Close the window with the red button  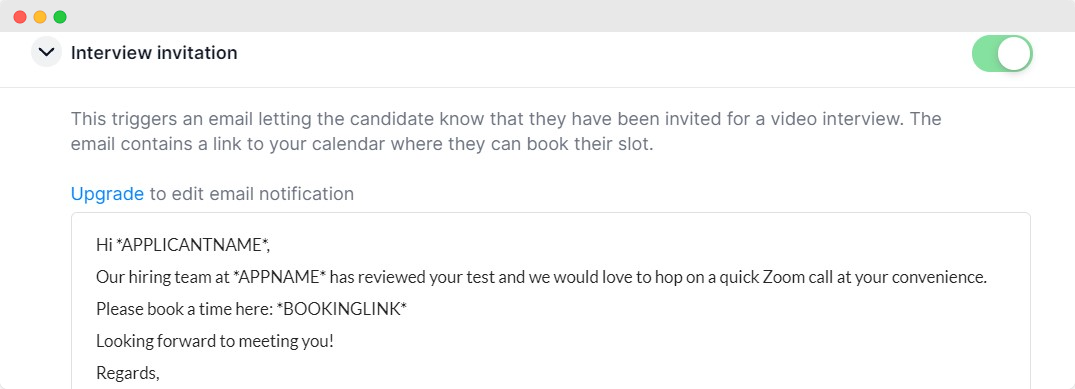pyautogui.click(x=20, y=17)
